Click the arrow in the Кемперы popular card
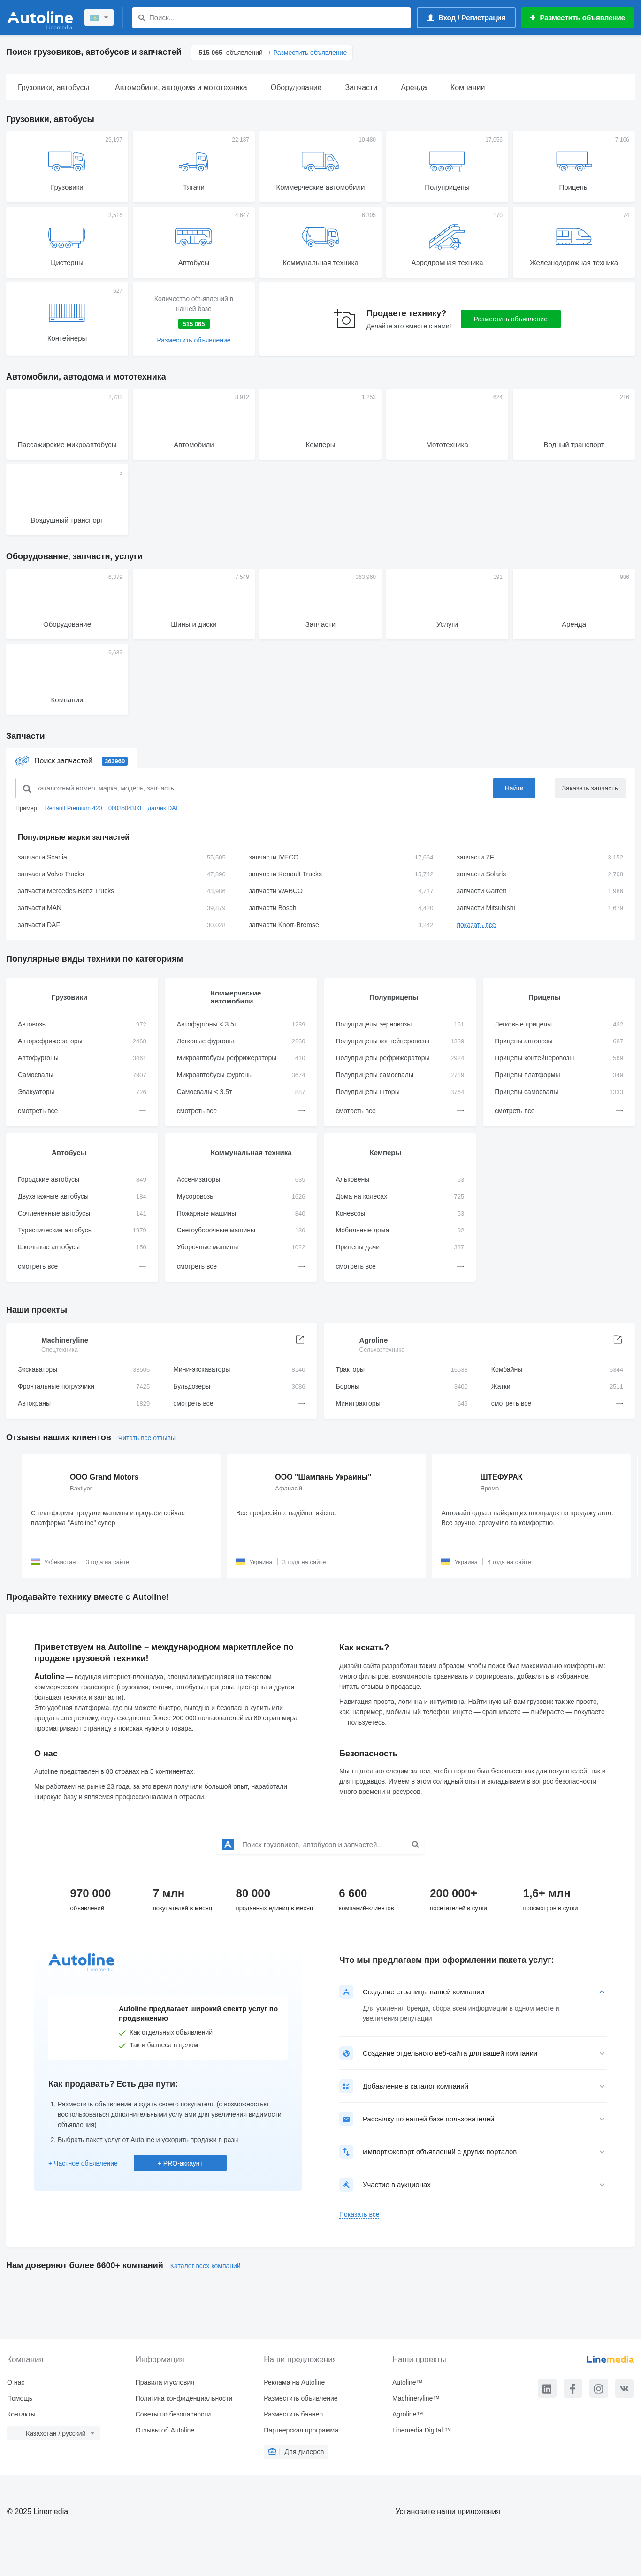641x2576 pixels. click(x=460, y=1266)
